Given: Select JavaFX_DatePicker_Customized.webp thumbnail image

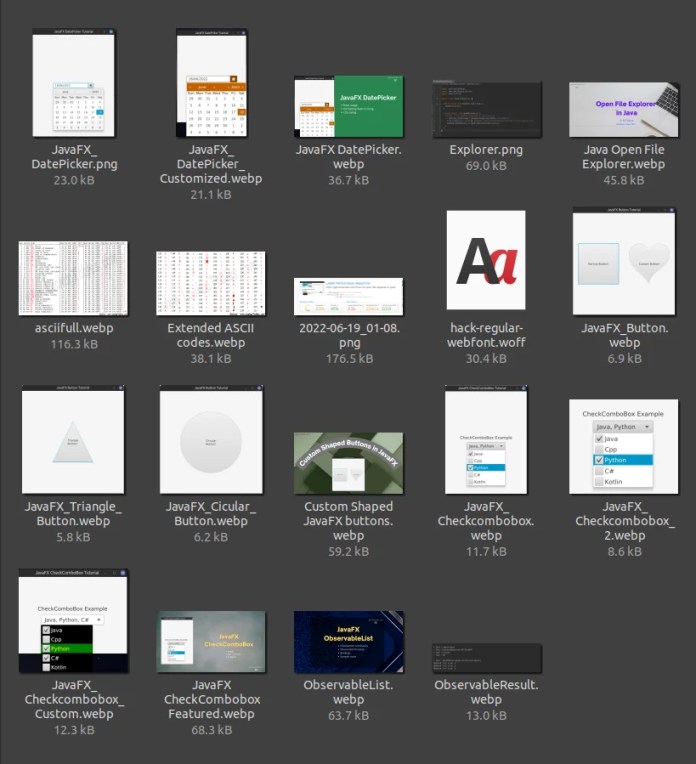Looking at the screenshot, I should pyautogui.click(x=212, y=82).
